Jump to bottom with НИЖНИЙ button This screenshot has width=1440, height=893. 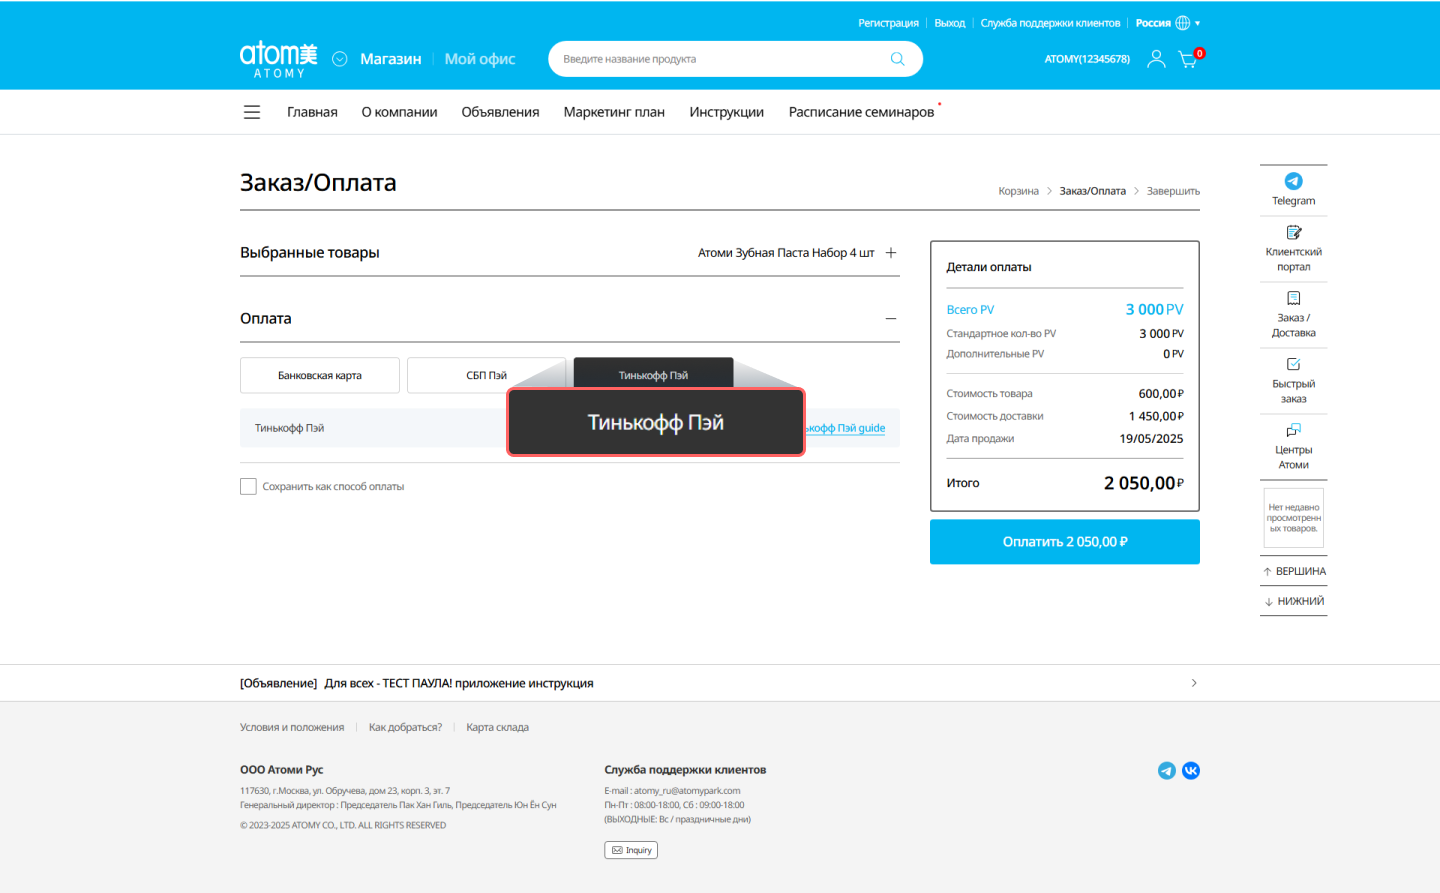pyautogui.click(x=1294, y=601)
